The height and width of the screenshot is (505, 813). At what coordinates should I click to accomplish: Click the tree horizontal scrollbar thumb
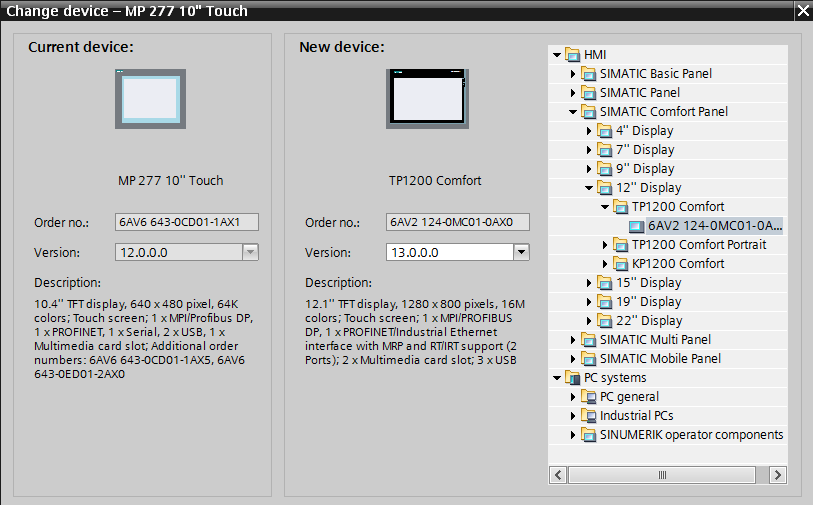pos(662,475)
